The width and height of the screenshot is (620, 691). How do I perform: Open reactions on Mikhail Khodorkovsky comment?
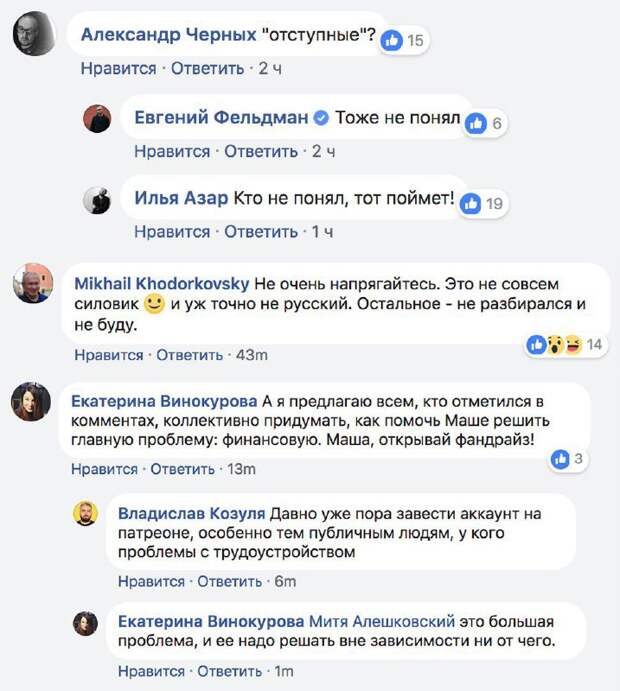(566, 344)
